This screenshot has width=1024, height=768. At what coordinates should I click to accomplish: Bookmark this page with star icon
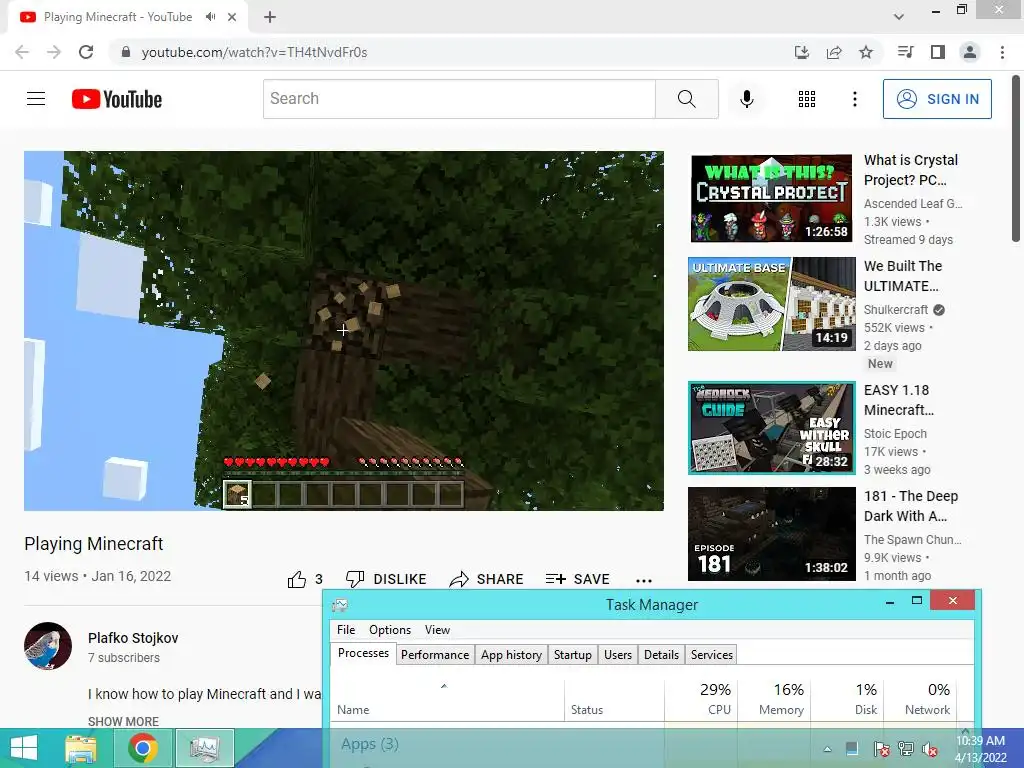(x=866, y=52)
